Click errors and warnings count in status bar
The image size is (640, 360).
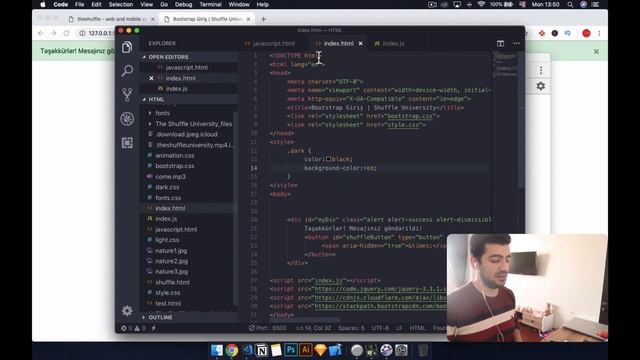coord(133,328)
